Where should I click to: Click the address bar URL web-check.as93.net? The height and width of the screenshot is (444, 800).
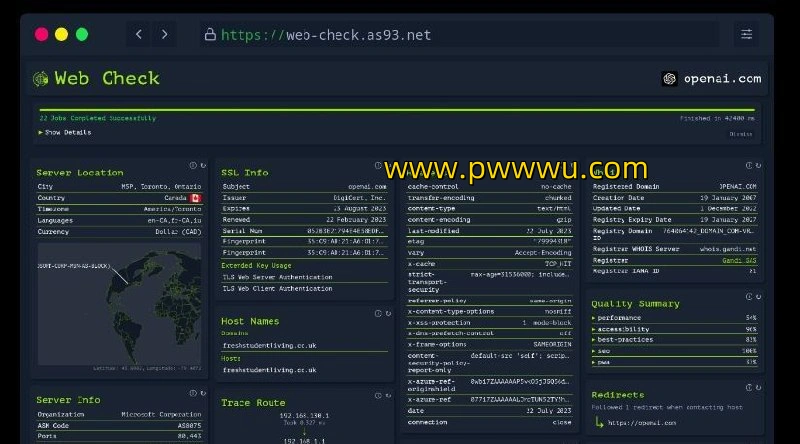(326, 35)
